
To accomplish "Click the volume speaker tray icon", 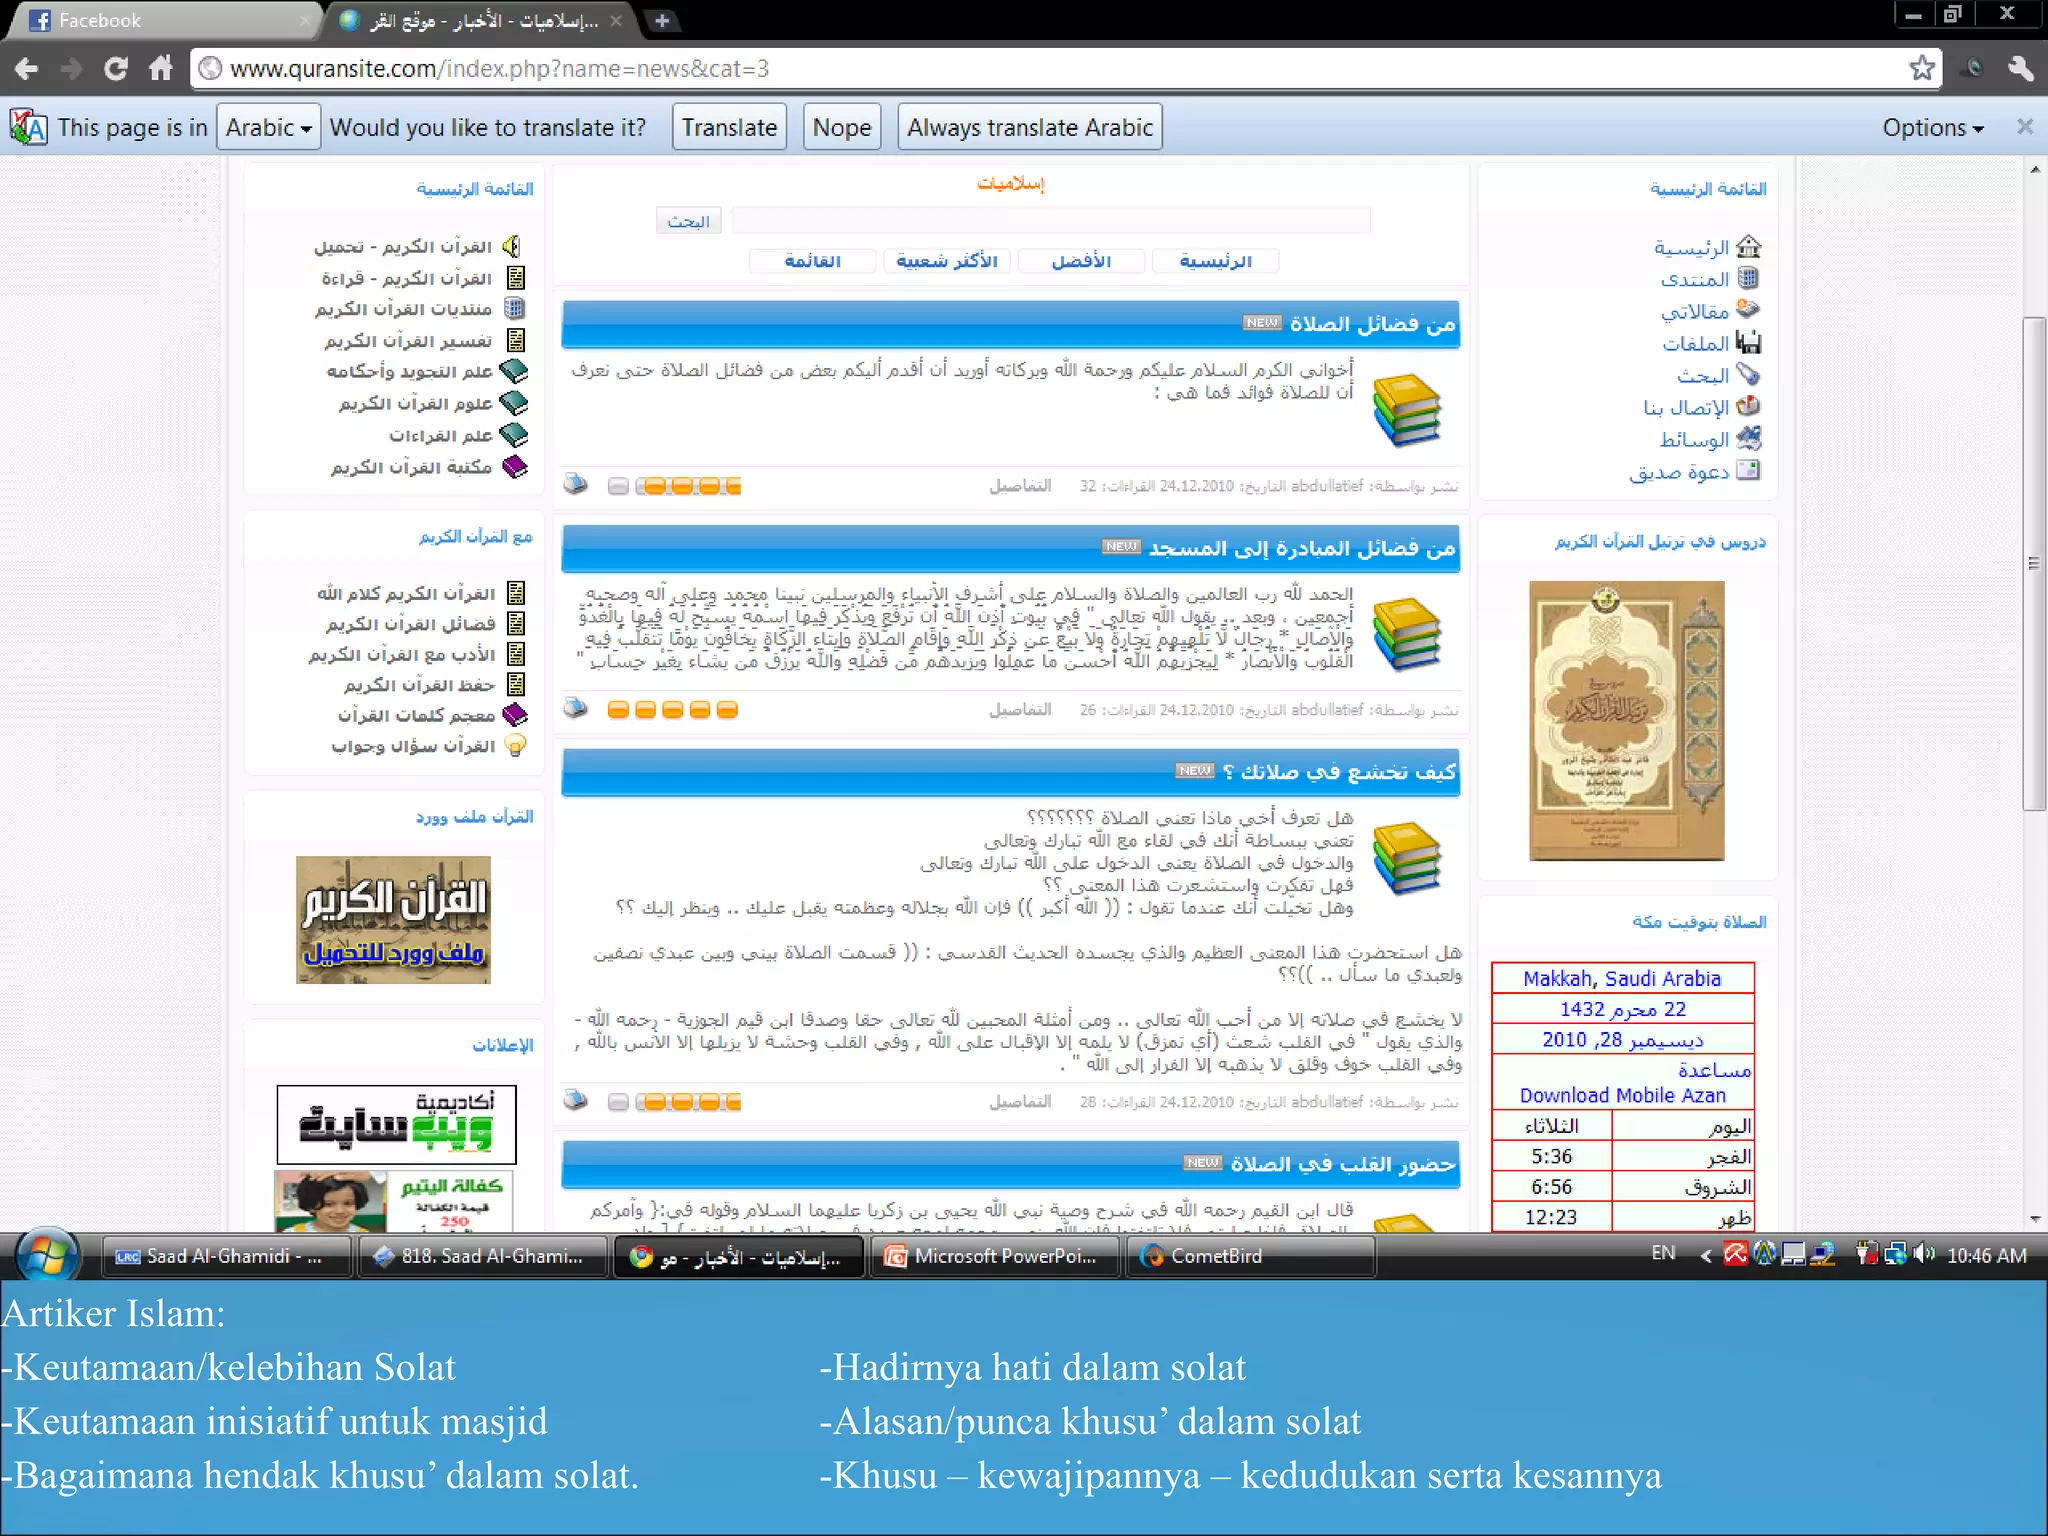I will [x=1924, y=1254].
